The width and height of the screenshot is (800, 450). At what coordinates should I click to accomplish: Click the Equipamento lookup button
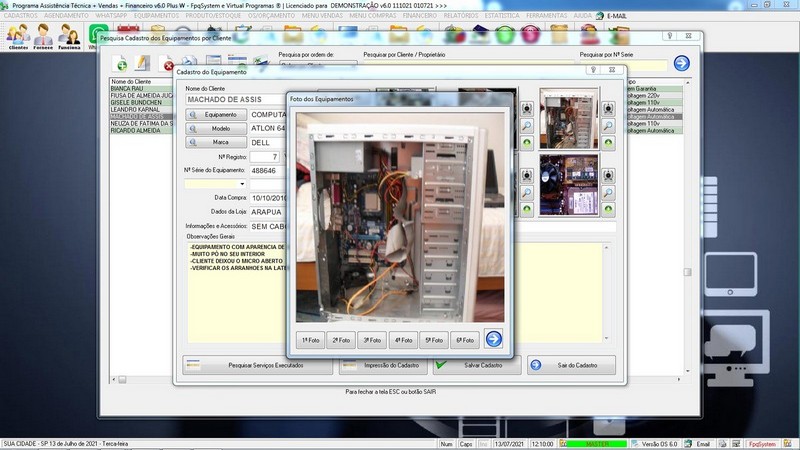[x=216, y=115]
